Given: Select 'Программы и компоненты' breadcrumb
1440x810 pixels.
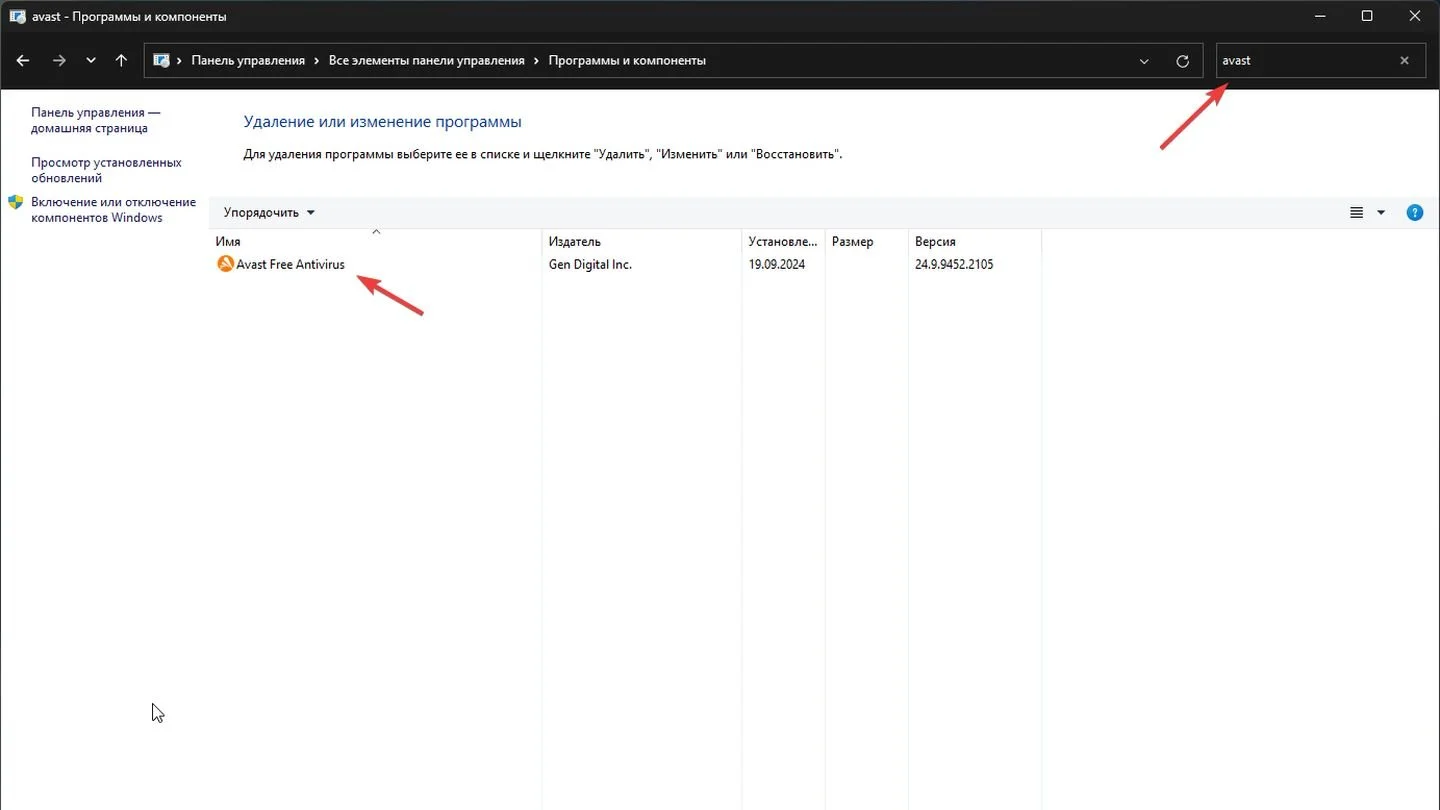Looking at the screenshot, I should pos(627,60).
